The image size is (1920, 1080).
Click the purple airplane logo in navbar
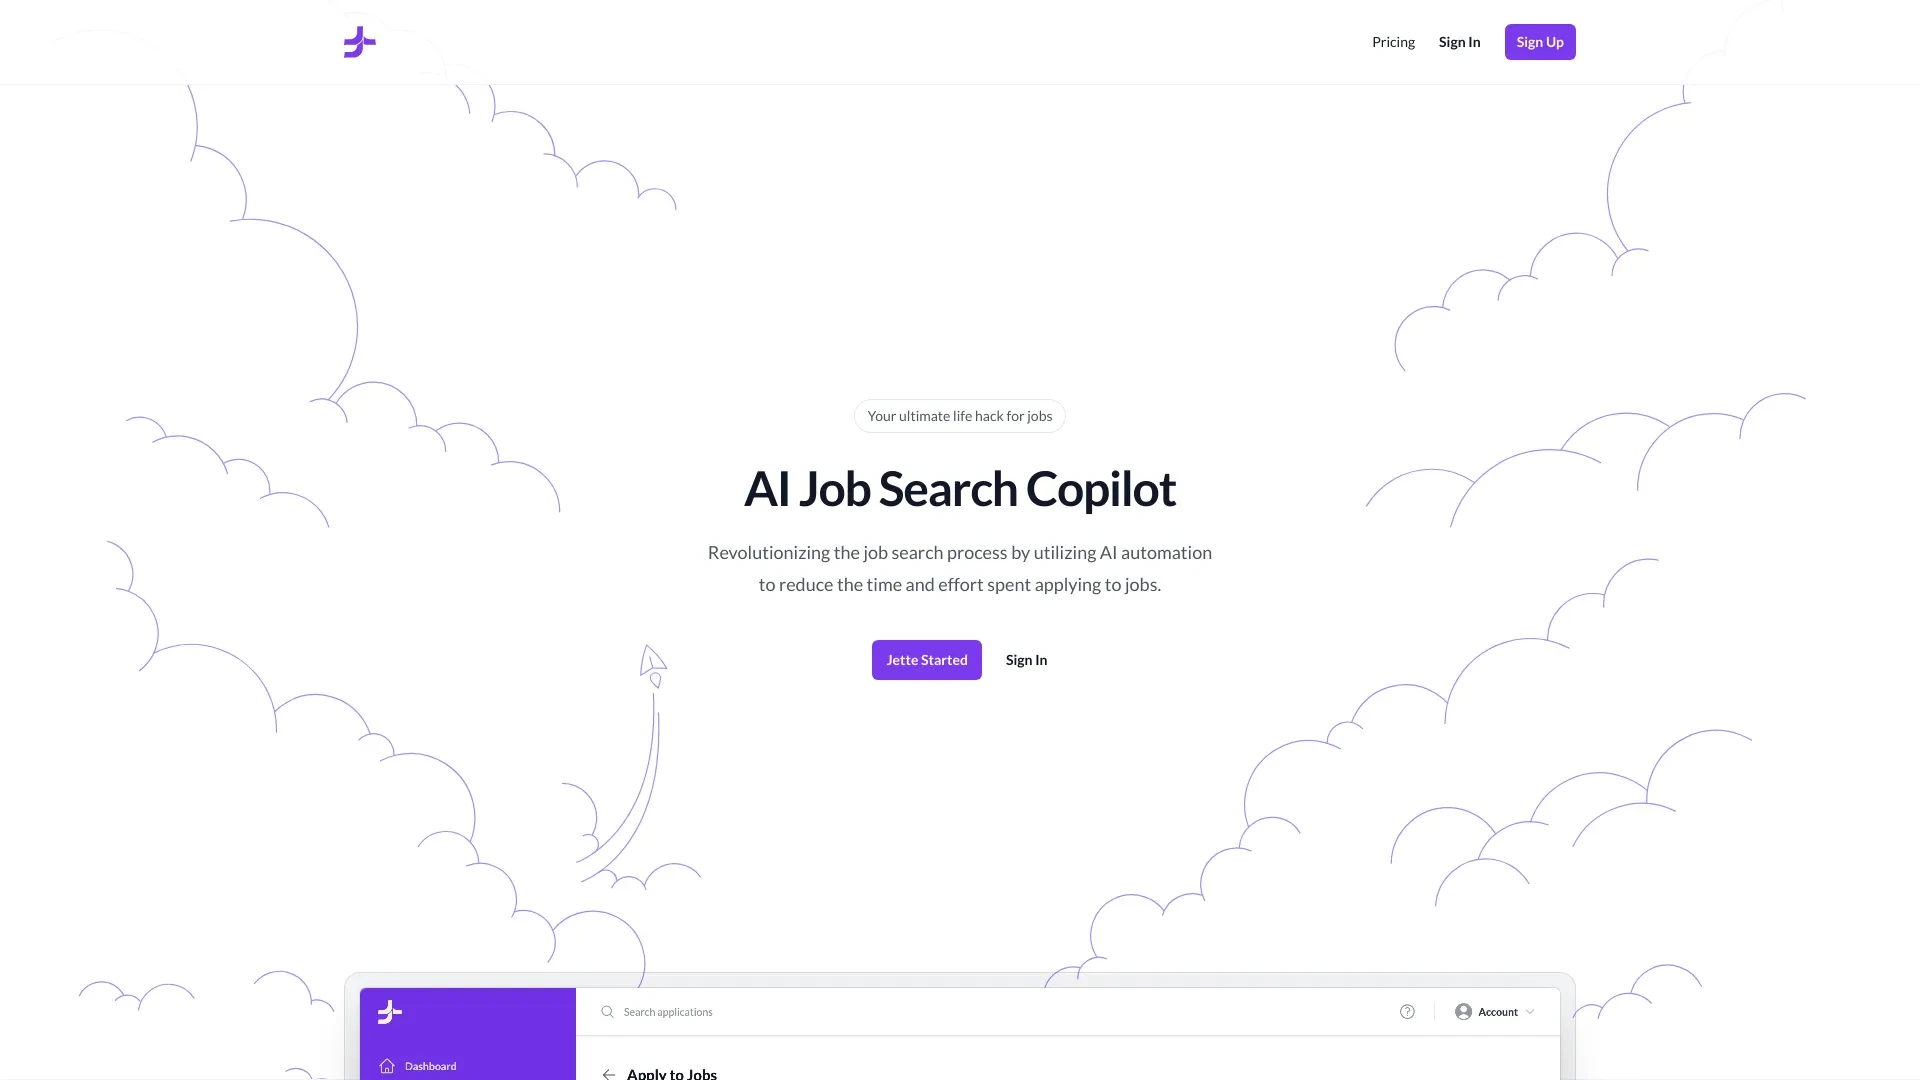point(359,42)
